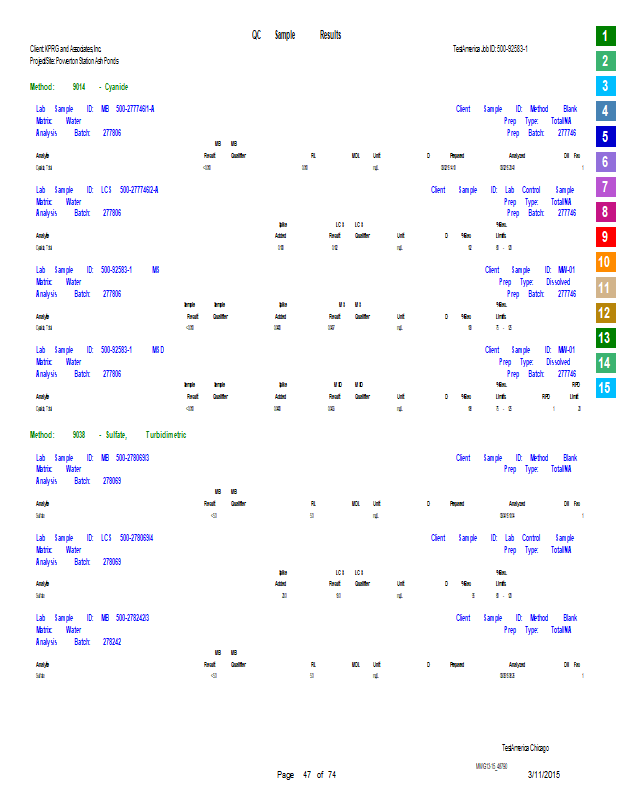Select the 3/11/2015 date in footer
Image resolution: width=618 pixels, height=800 pixels.
point(544,775)
